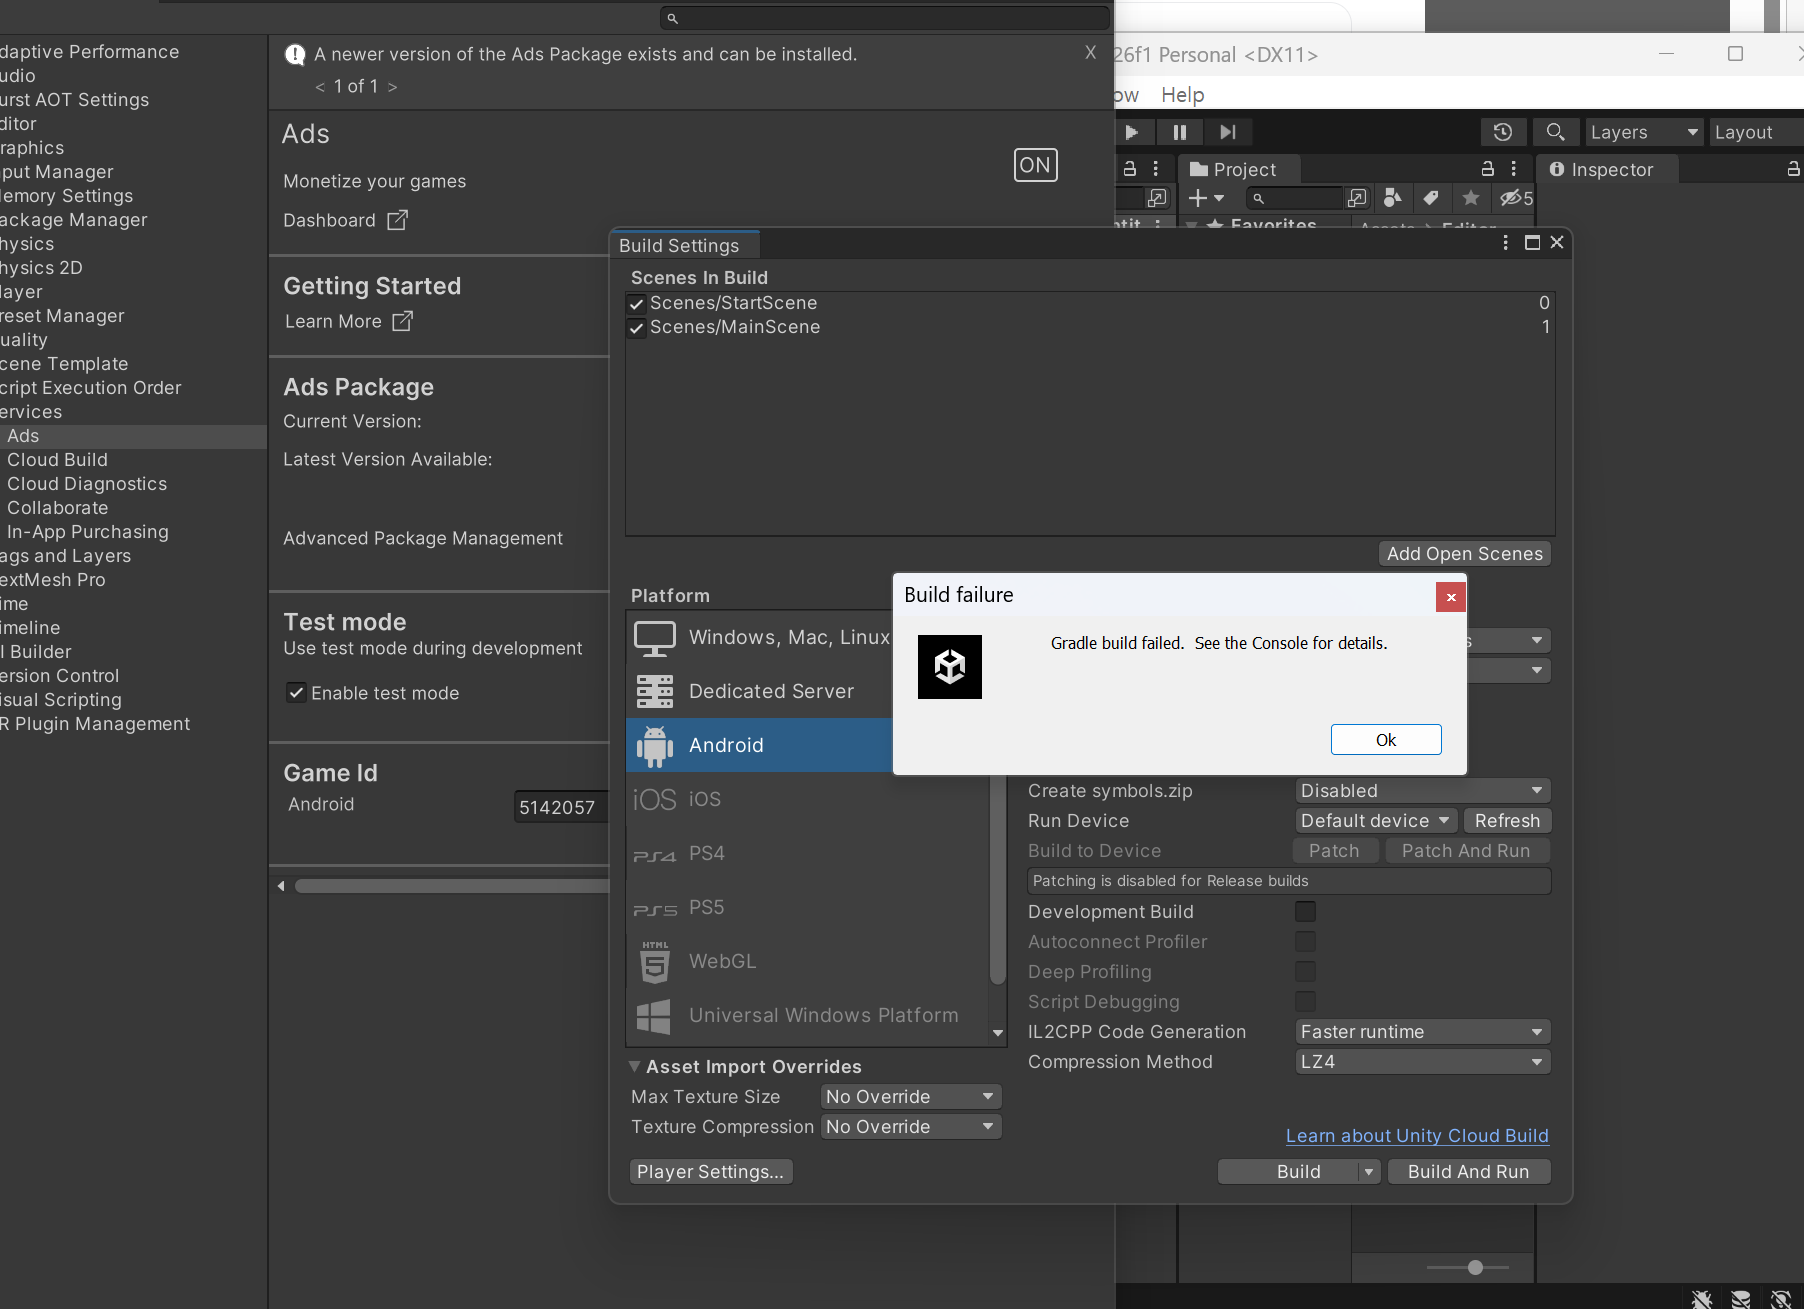The width and height of the screenshot is (1804, 1309).
Task: Click the Build And Run button
Action: tap(1469, 1172)
